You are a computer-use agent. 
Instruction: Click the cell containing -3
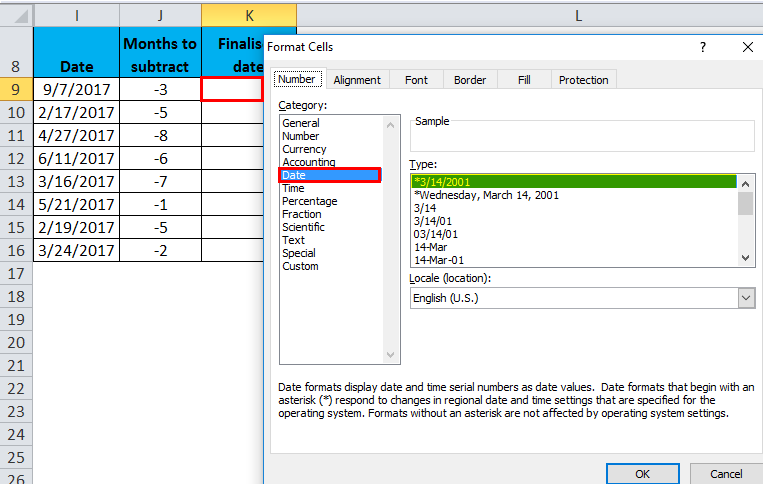[160, 90]
